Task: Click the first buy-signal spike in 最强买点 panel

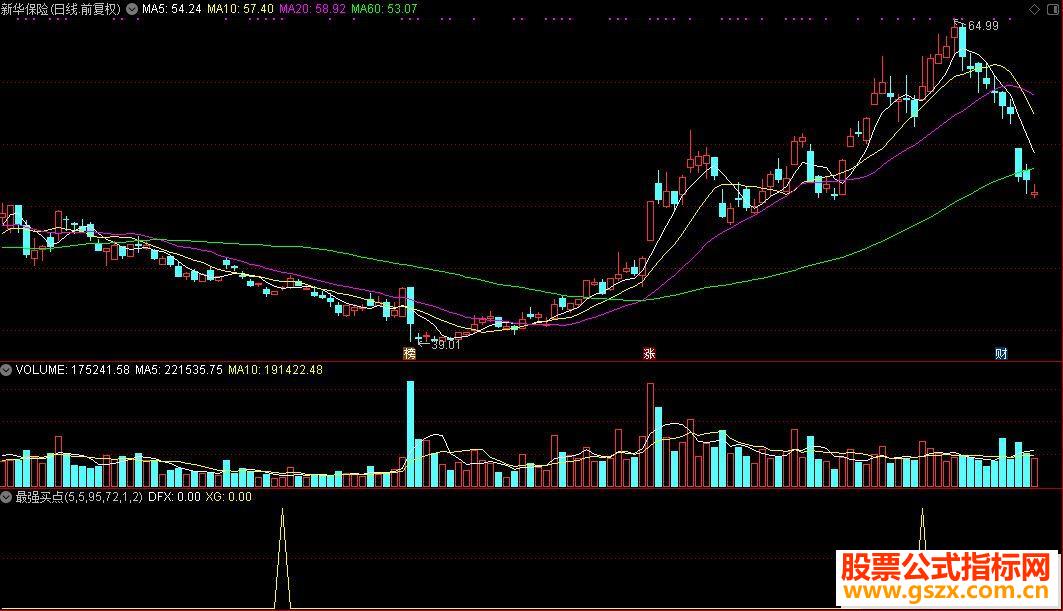Action: coord(283,559)
